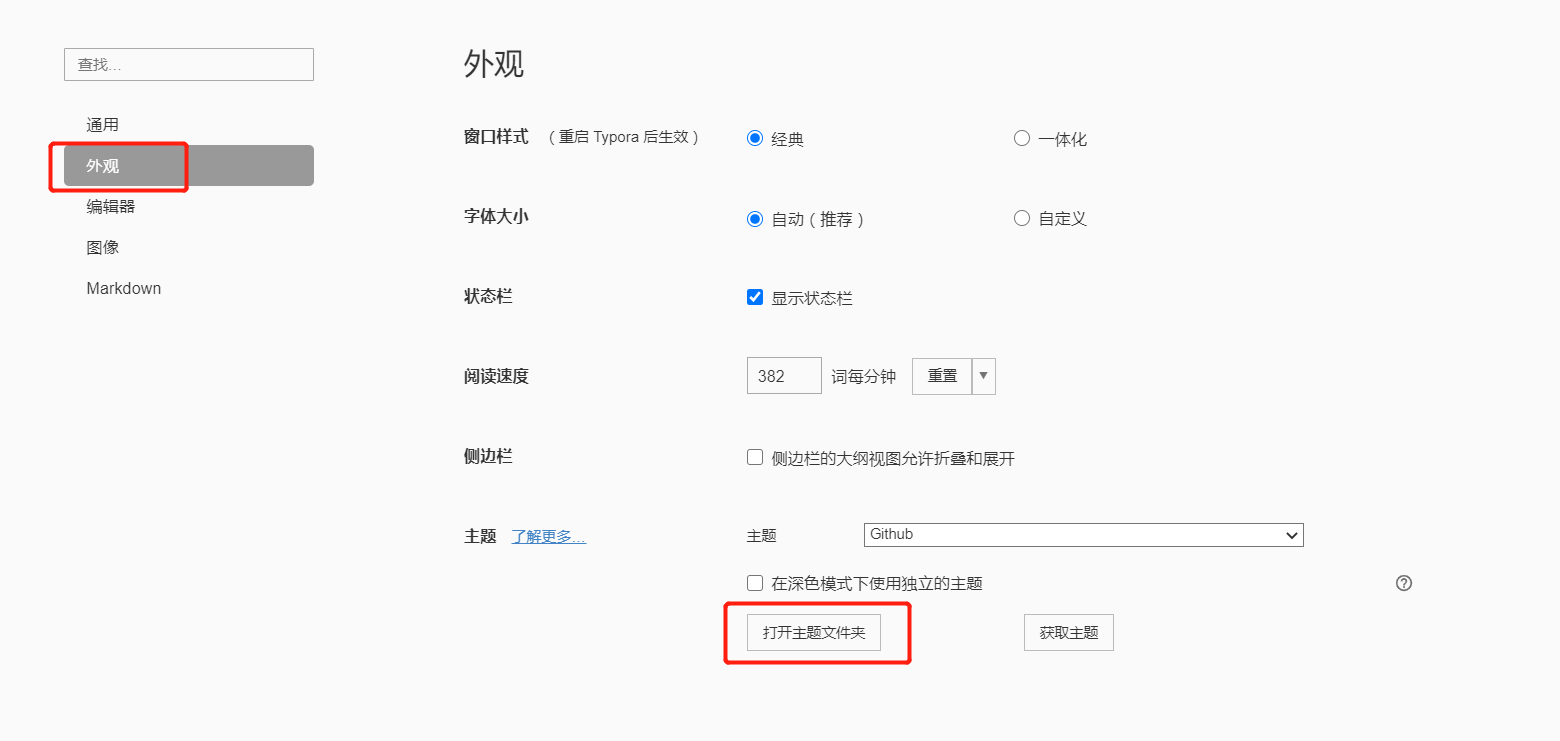Select 外观 in the sidebar
Image resolution: width=1560 pixels, height=741 pixels.
[189, 166]
